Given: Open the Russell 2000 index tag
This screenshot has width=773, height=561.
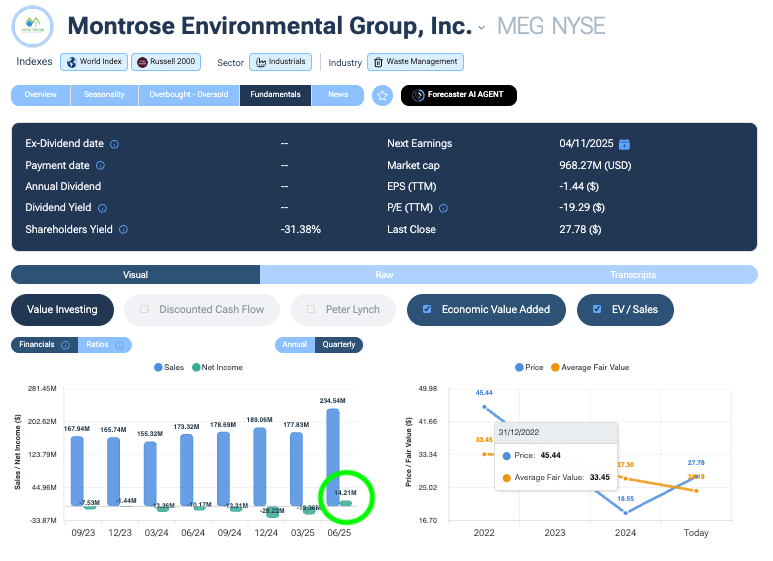Looking at the screenshot, I should point(166,62).
